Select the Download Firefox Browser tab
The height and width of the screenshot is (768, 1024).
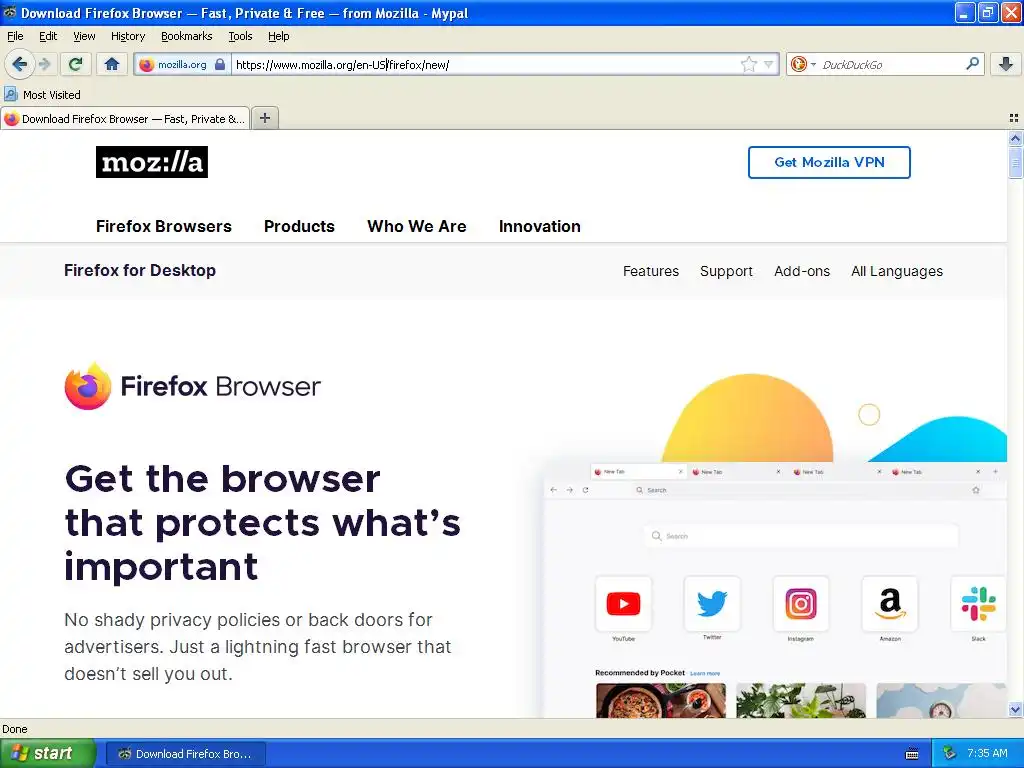point(125,119)
